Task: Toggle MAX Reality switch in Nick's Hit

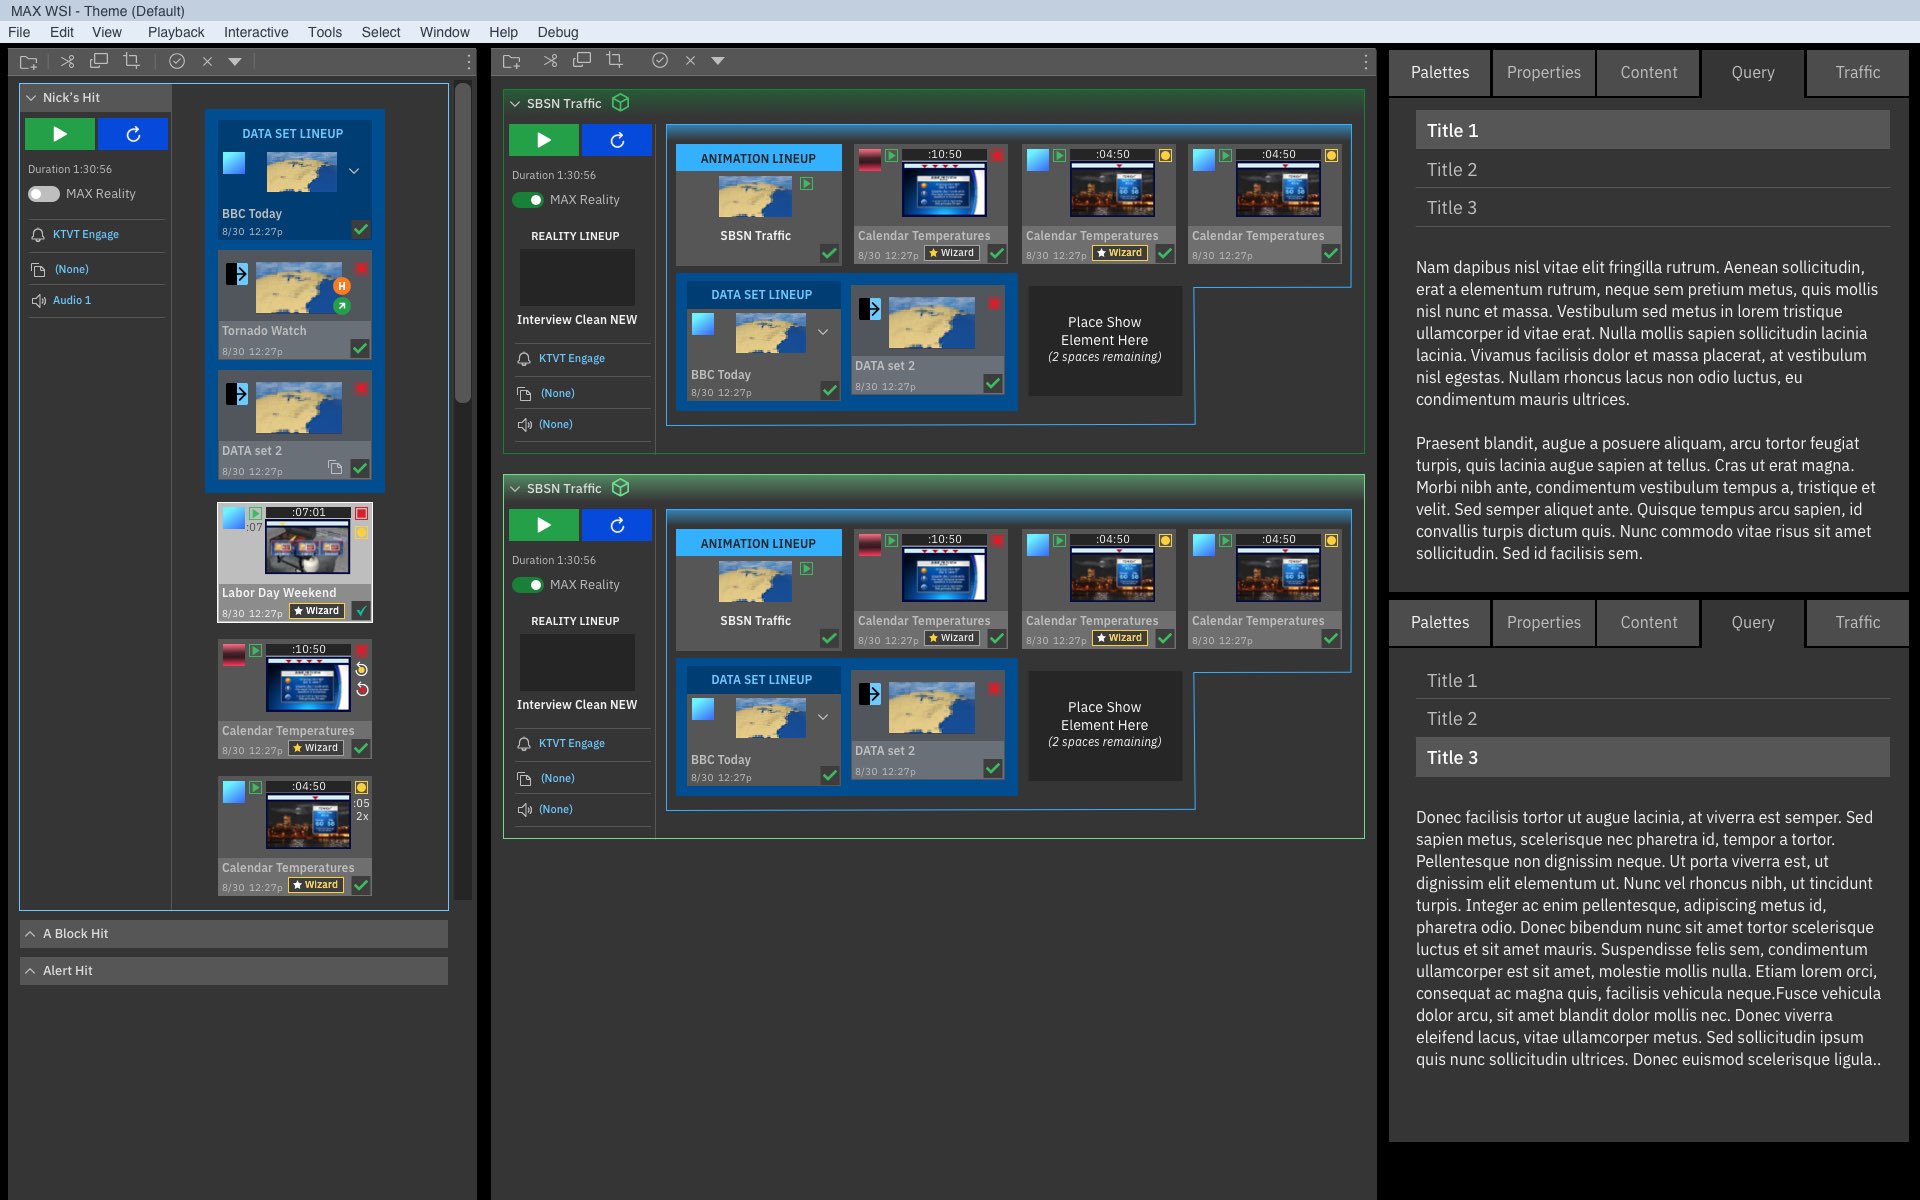Action: [x=44, y=194]
